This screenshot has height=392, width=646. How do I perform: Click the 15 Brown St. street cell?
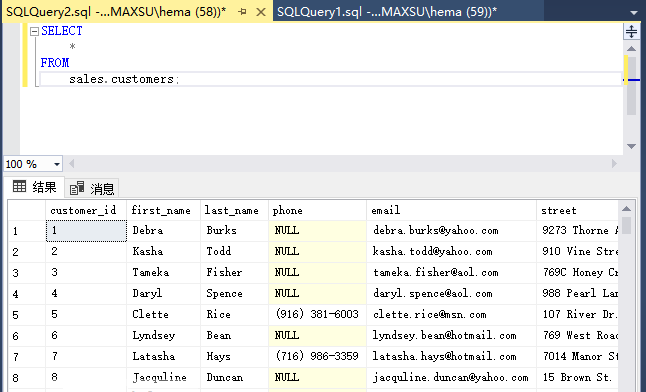(578, 378)
